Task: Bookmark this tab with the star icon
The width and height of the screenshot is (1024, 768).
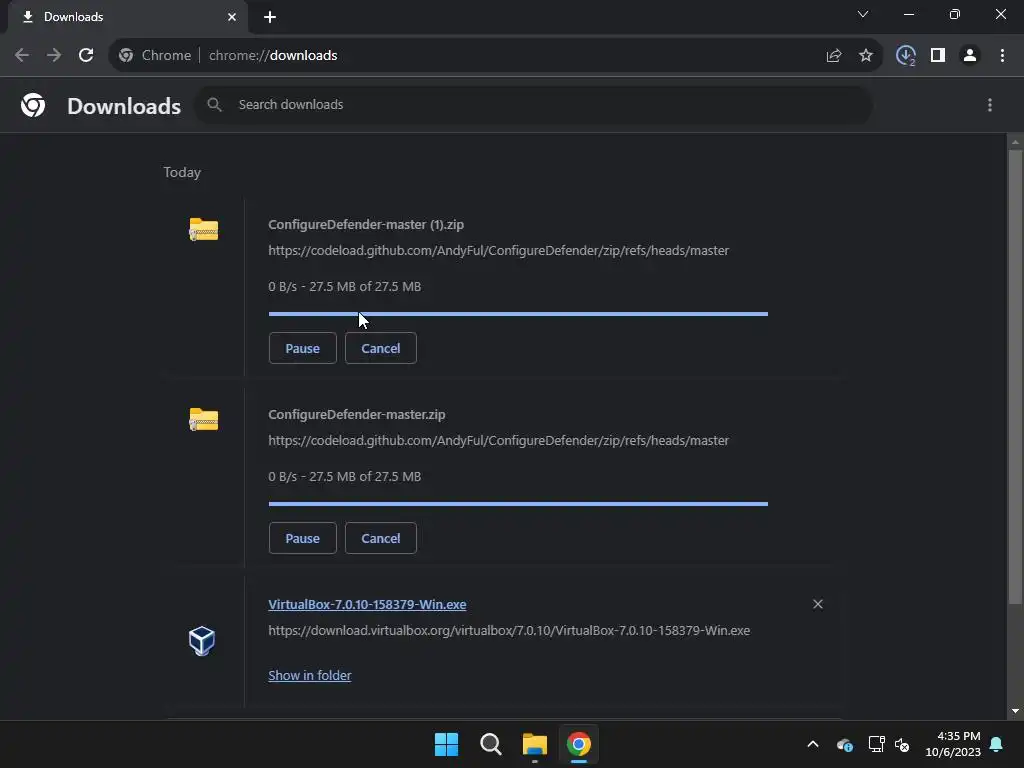Action: coord(866,56)
